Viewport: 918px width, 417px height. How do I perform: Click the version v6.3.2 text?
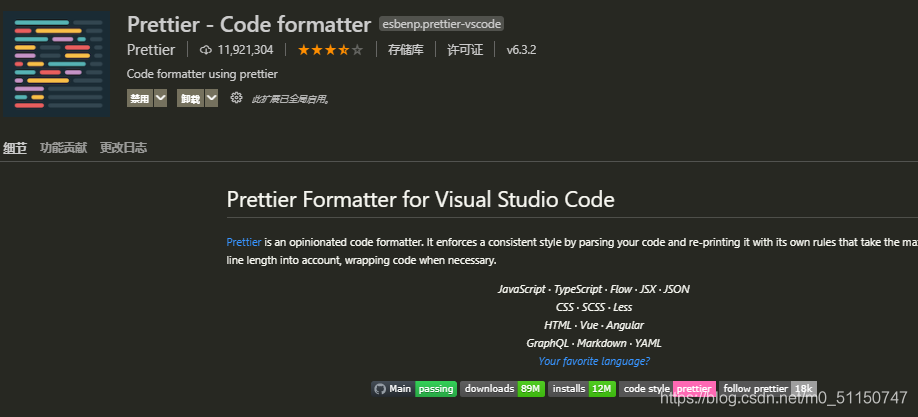pyautogui.click(x=521, y=50)
